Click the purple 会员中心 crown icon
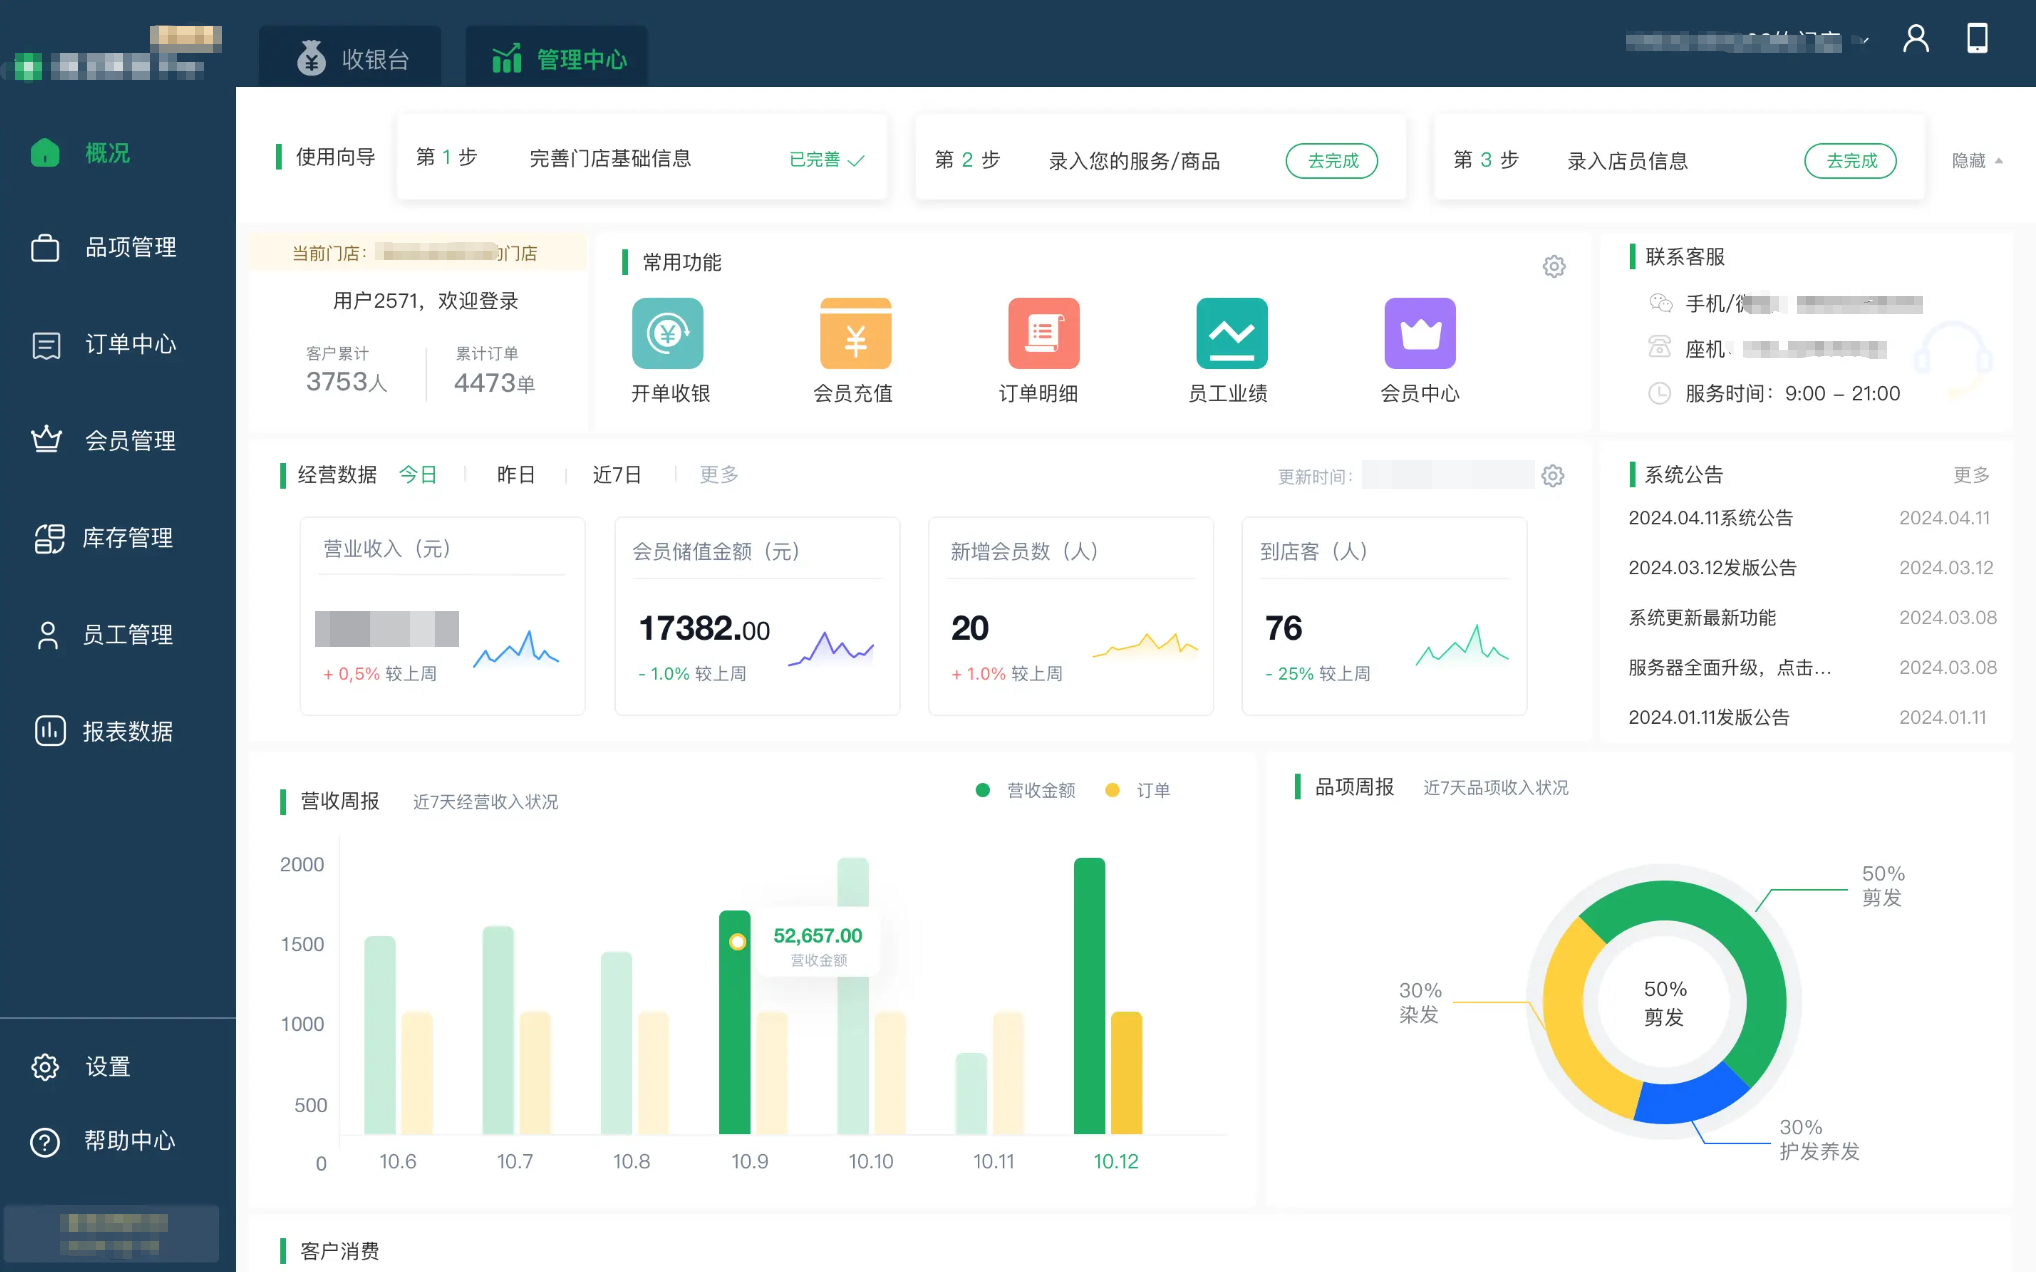This screenshot has height=1272, width=2036. pos(1419,334)
